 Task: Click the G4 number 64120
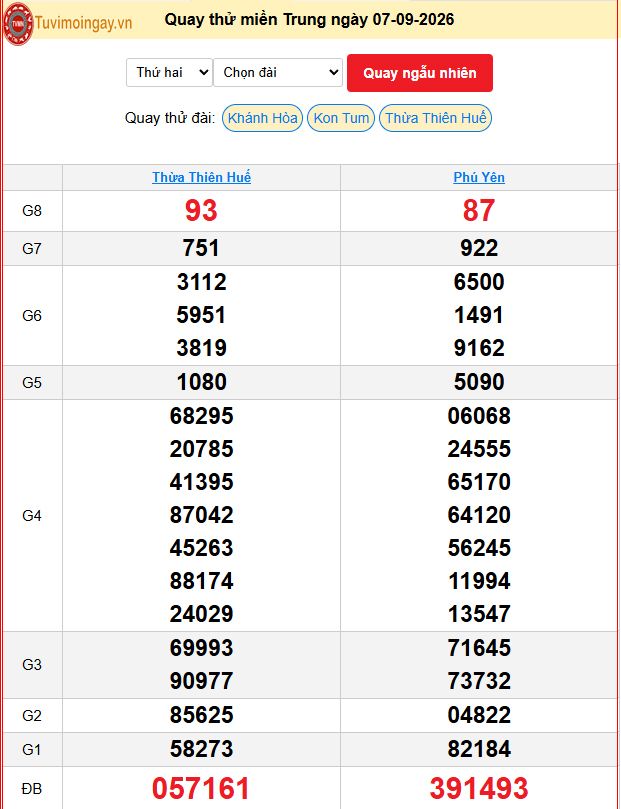click(479, 515)
